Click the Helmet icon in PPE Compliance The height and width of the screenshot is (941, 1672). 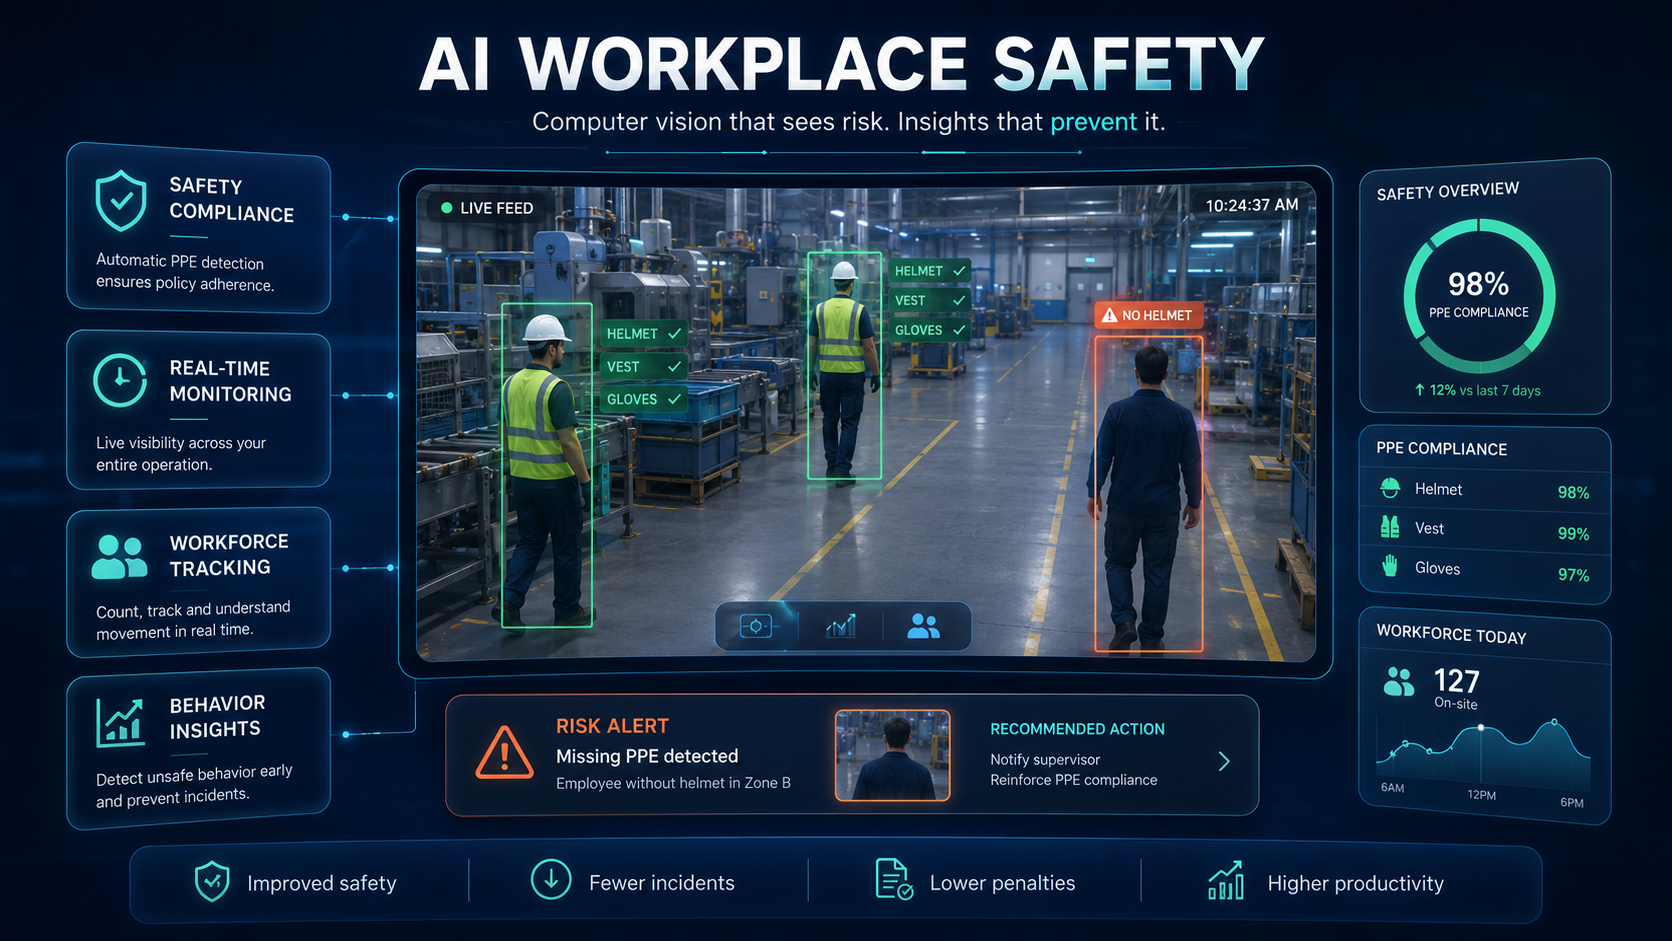[x=1390, y=489]
